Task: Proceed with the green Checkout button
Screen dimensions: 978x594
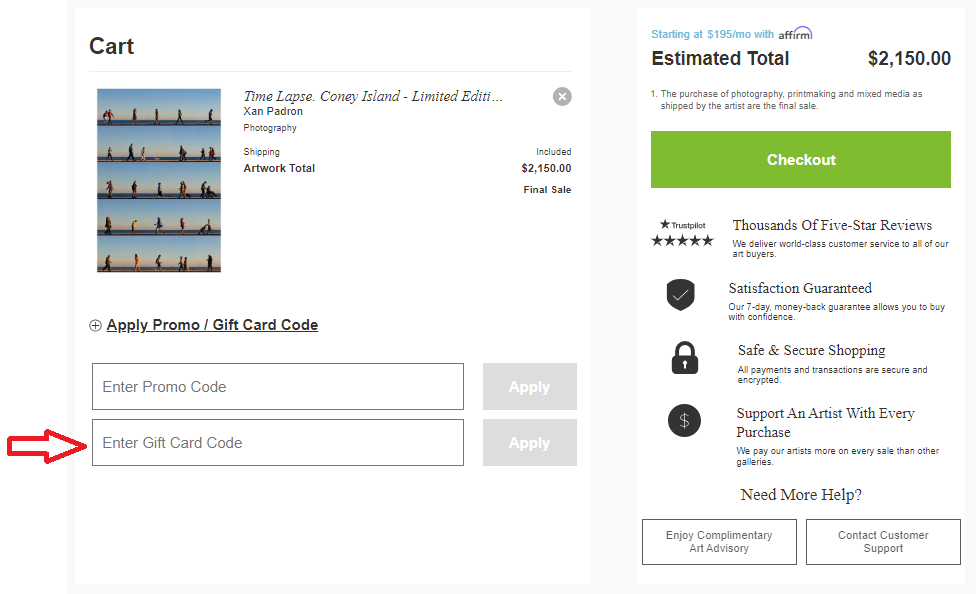Action: 800,159
